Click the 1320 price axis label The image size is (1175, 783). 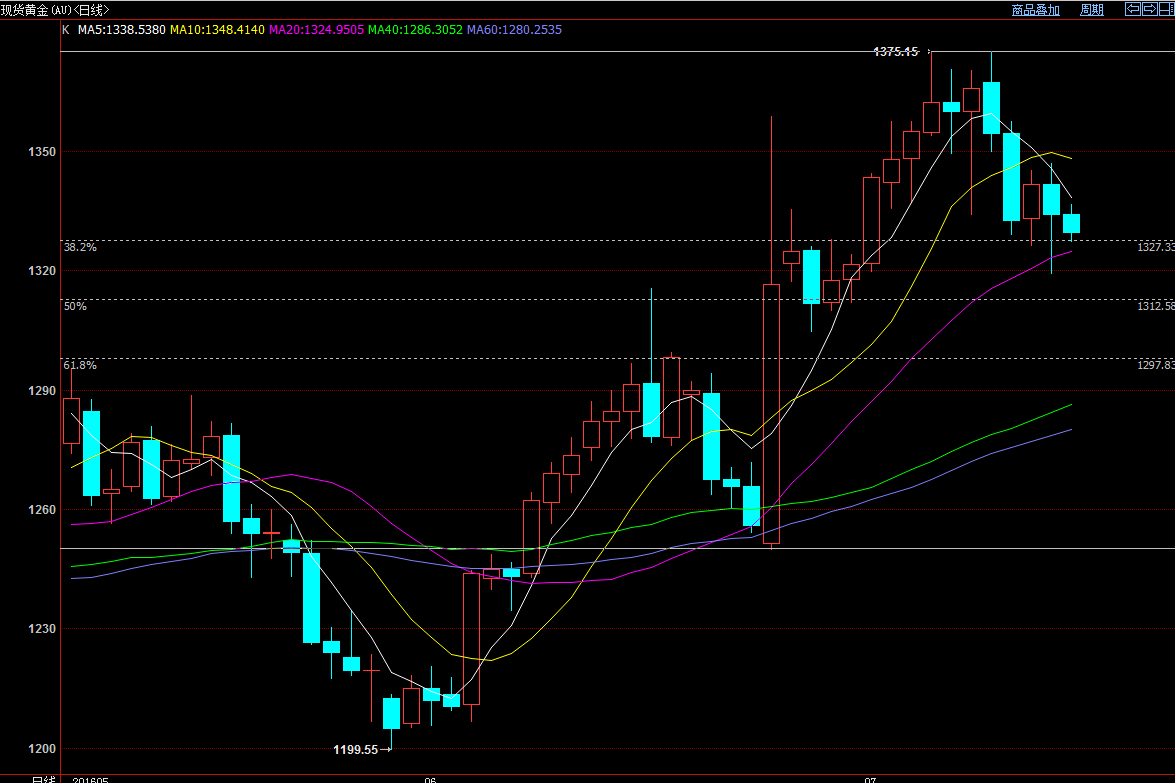tap(42, 271)
